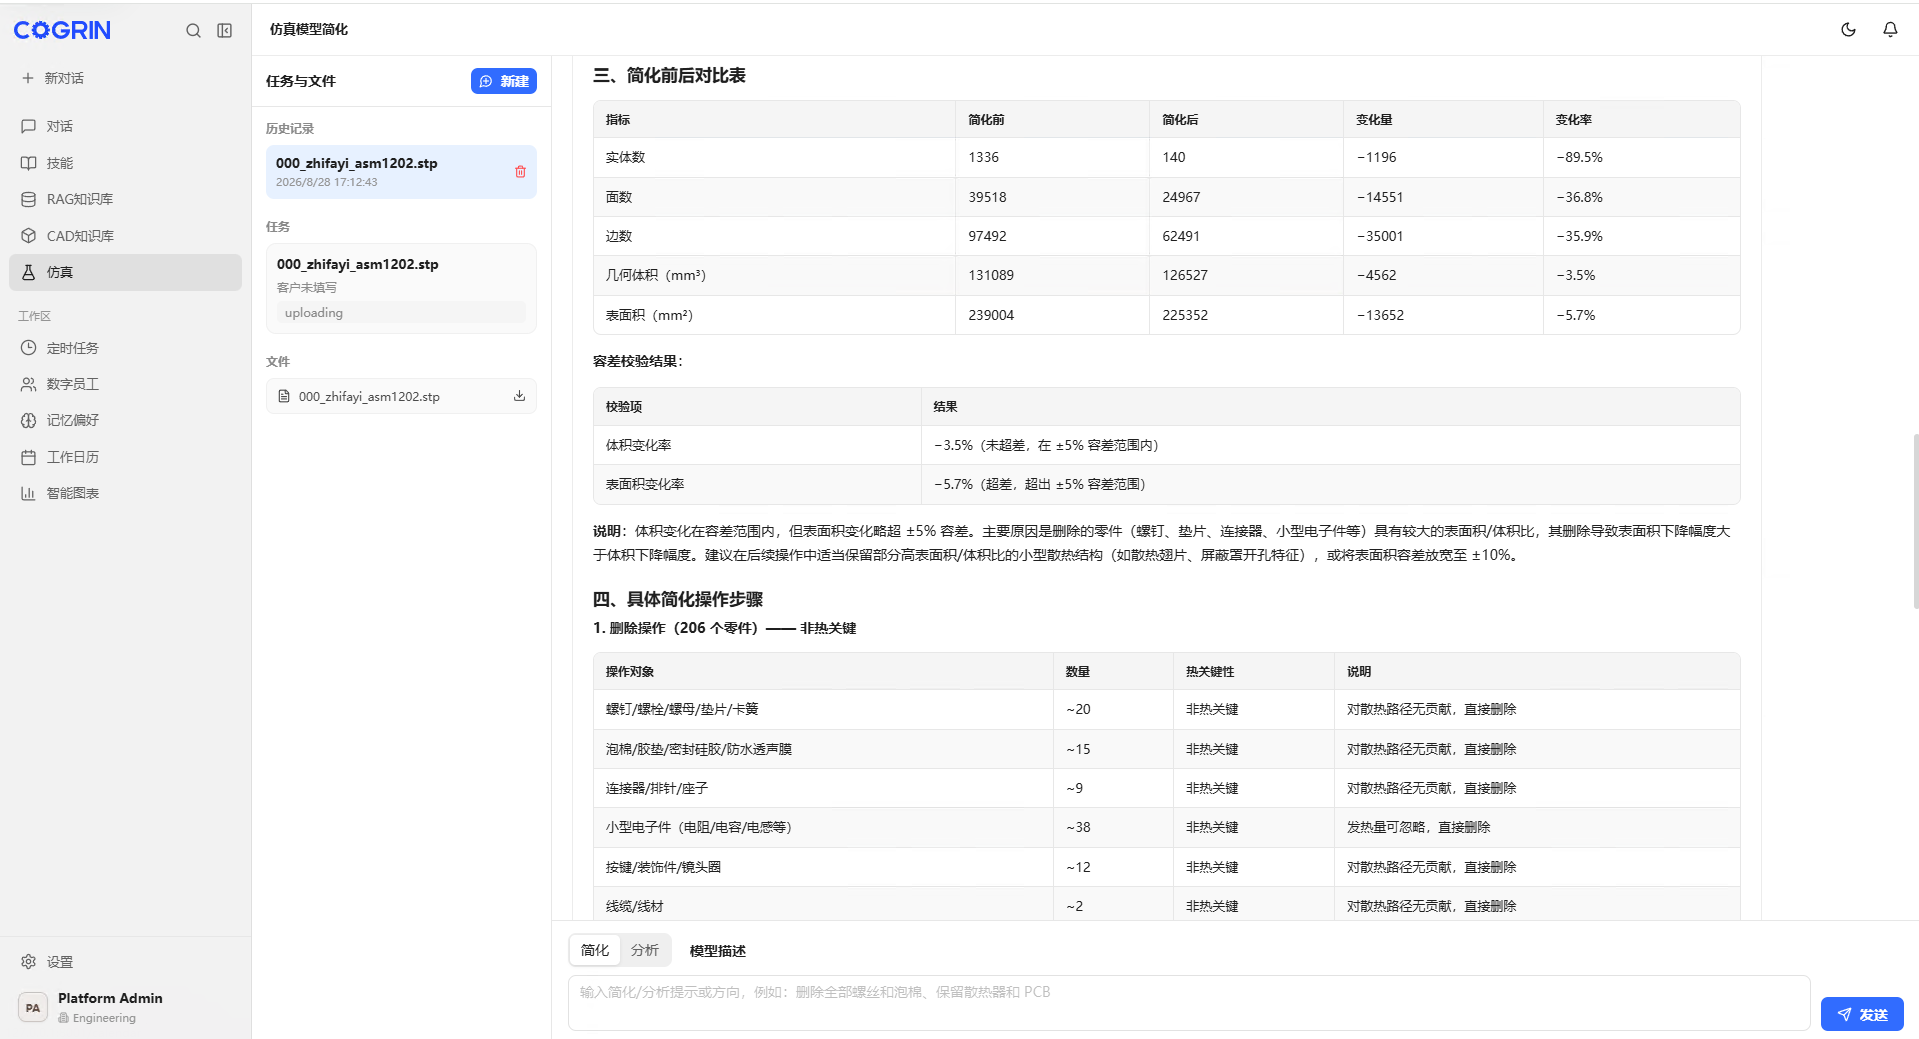The image size is (1919, 1039).
Task: Download file 000_zhifayi_asm1202.stp via download icon
Action: click(519, 396)
